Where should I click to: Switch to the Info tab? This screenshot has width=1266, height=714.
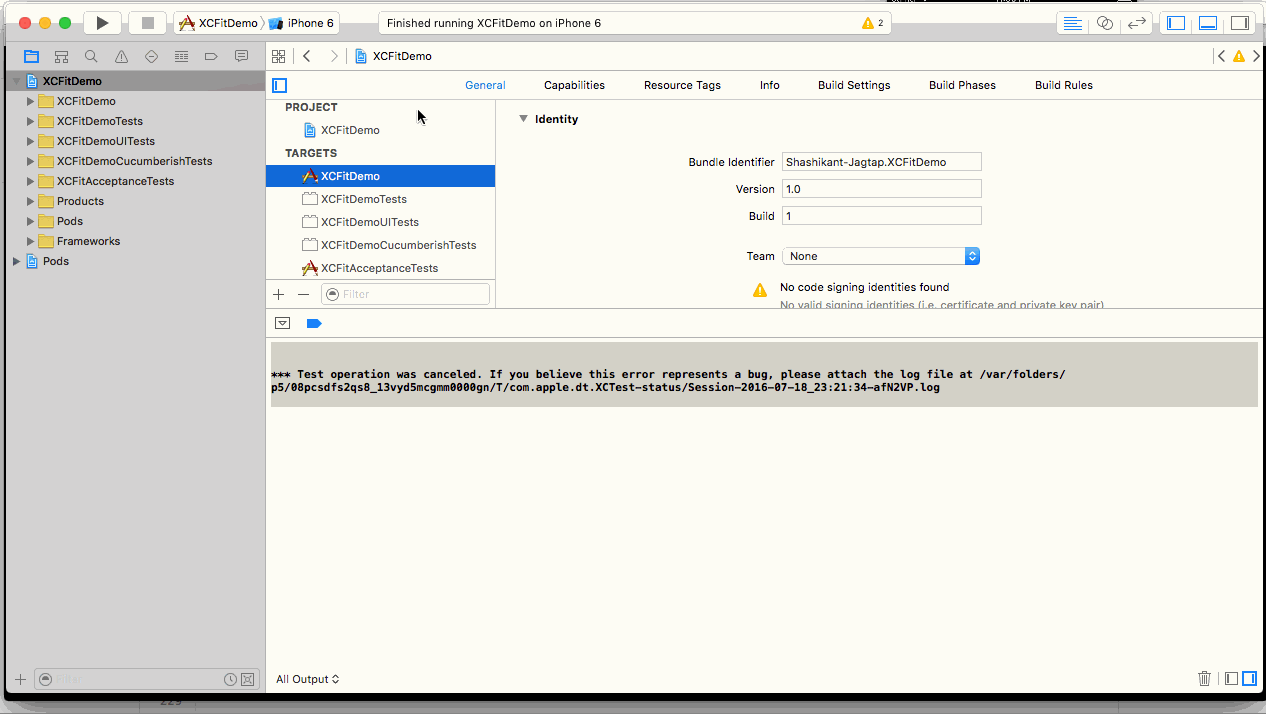[769, 85]
